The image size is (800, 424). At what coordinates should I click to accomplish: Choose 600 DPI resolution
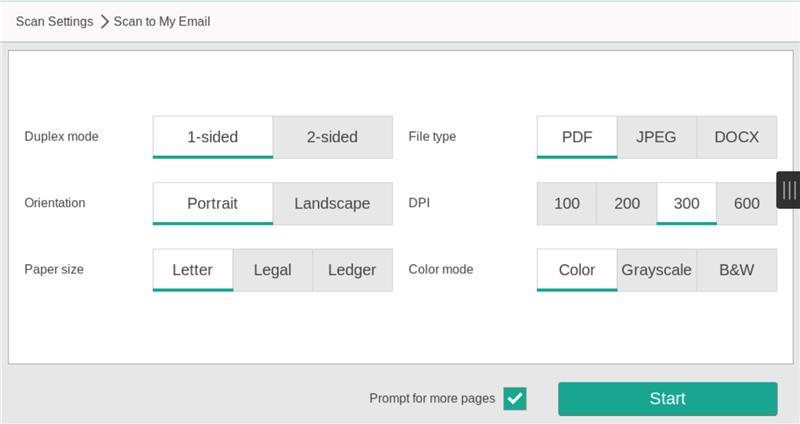746,203
